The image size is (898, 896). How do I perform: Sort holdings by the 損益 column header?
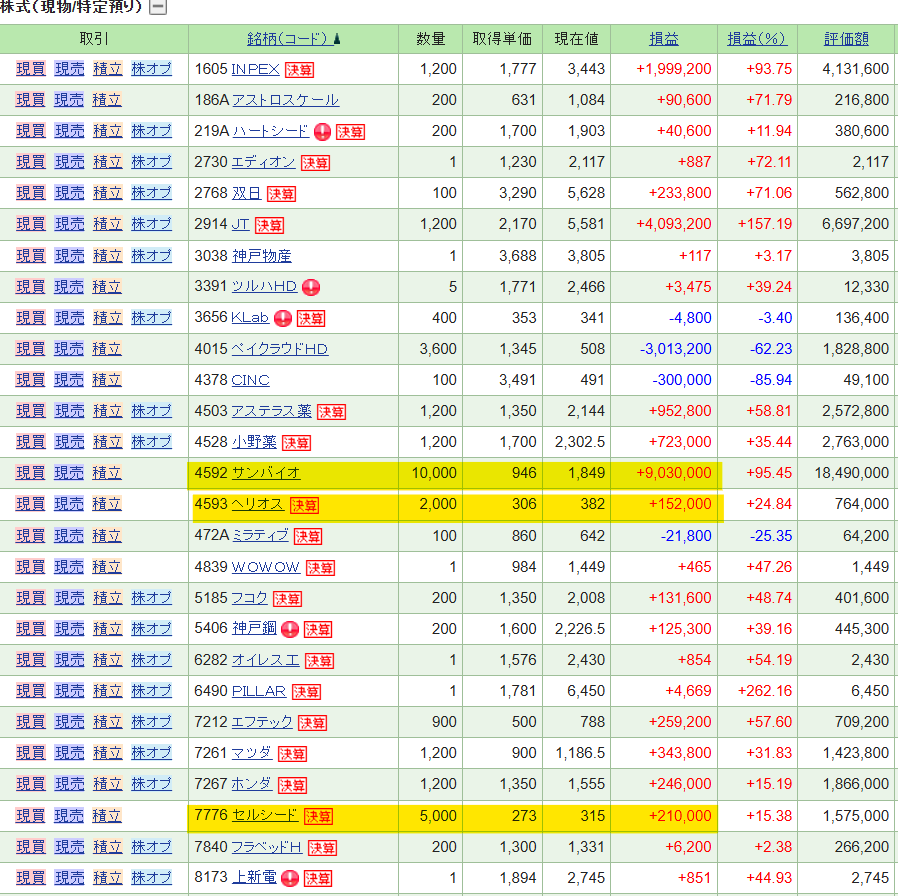tap(663, 39)
